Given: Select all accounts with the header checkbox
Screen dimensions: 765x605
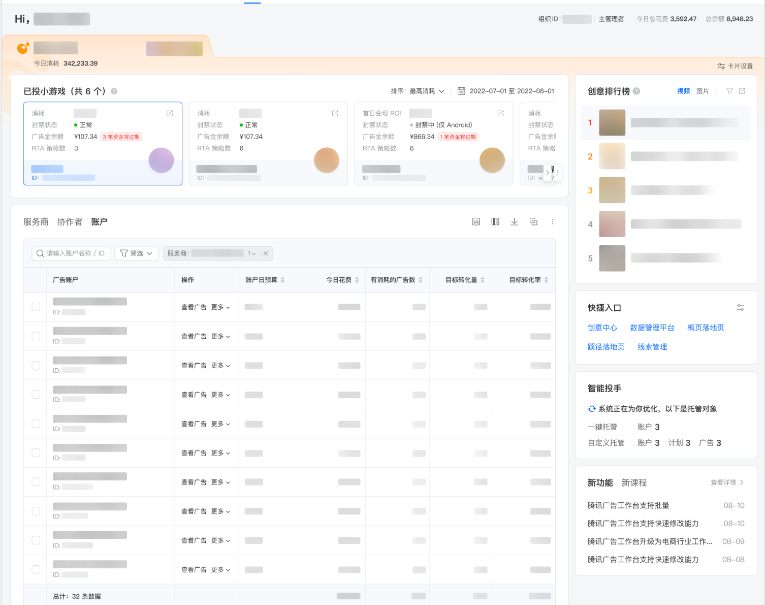Looking at the screenshot, I should [x=36, y=280].
